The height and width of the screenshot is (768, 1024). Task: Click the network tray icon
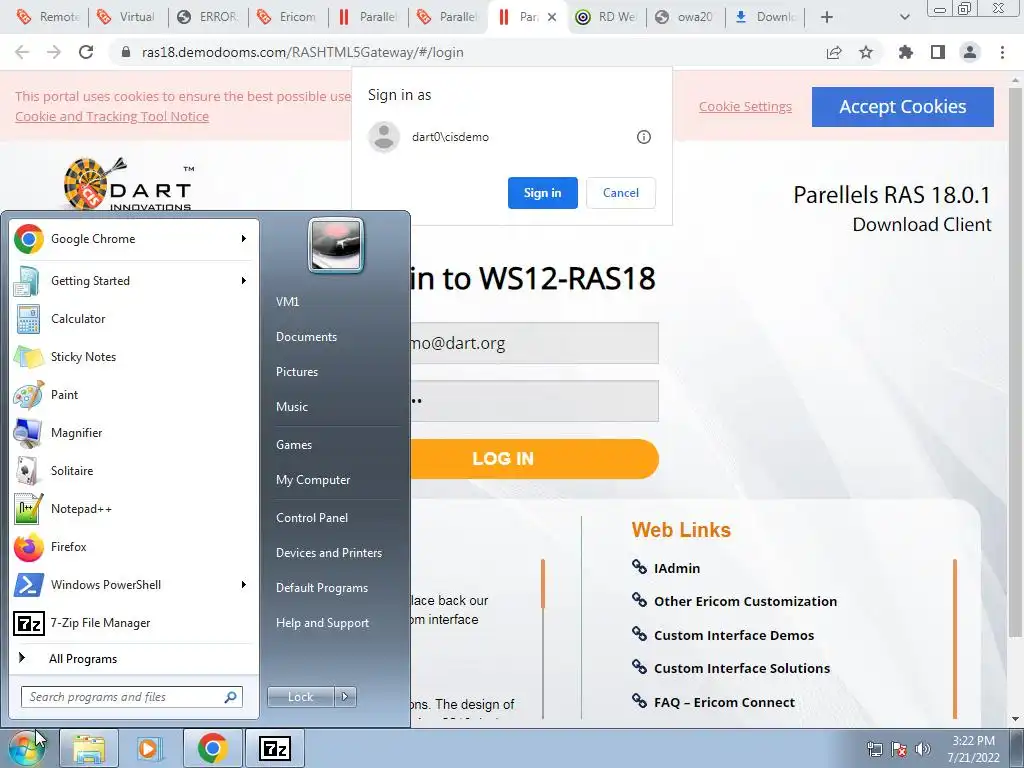[x=874, y=749]
